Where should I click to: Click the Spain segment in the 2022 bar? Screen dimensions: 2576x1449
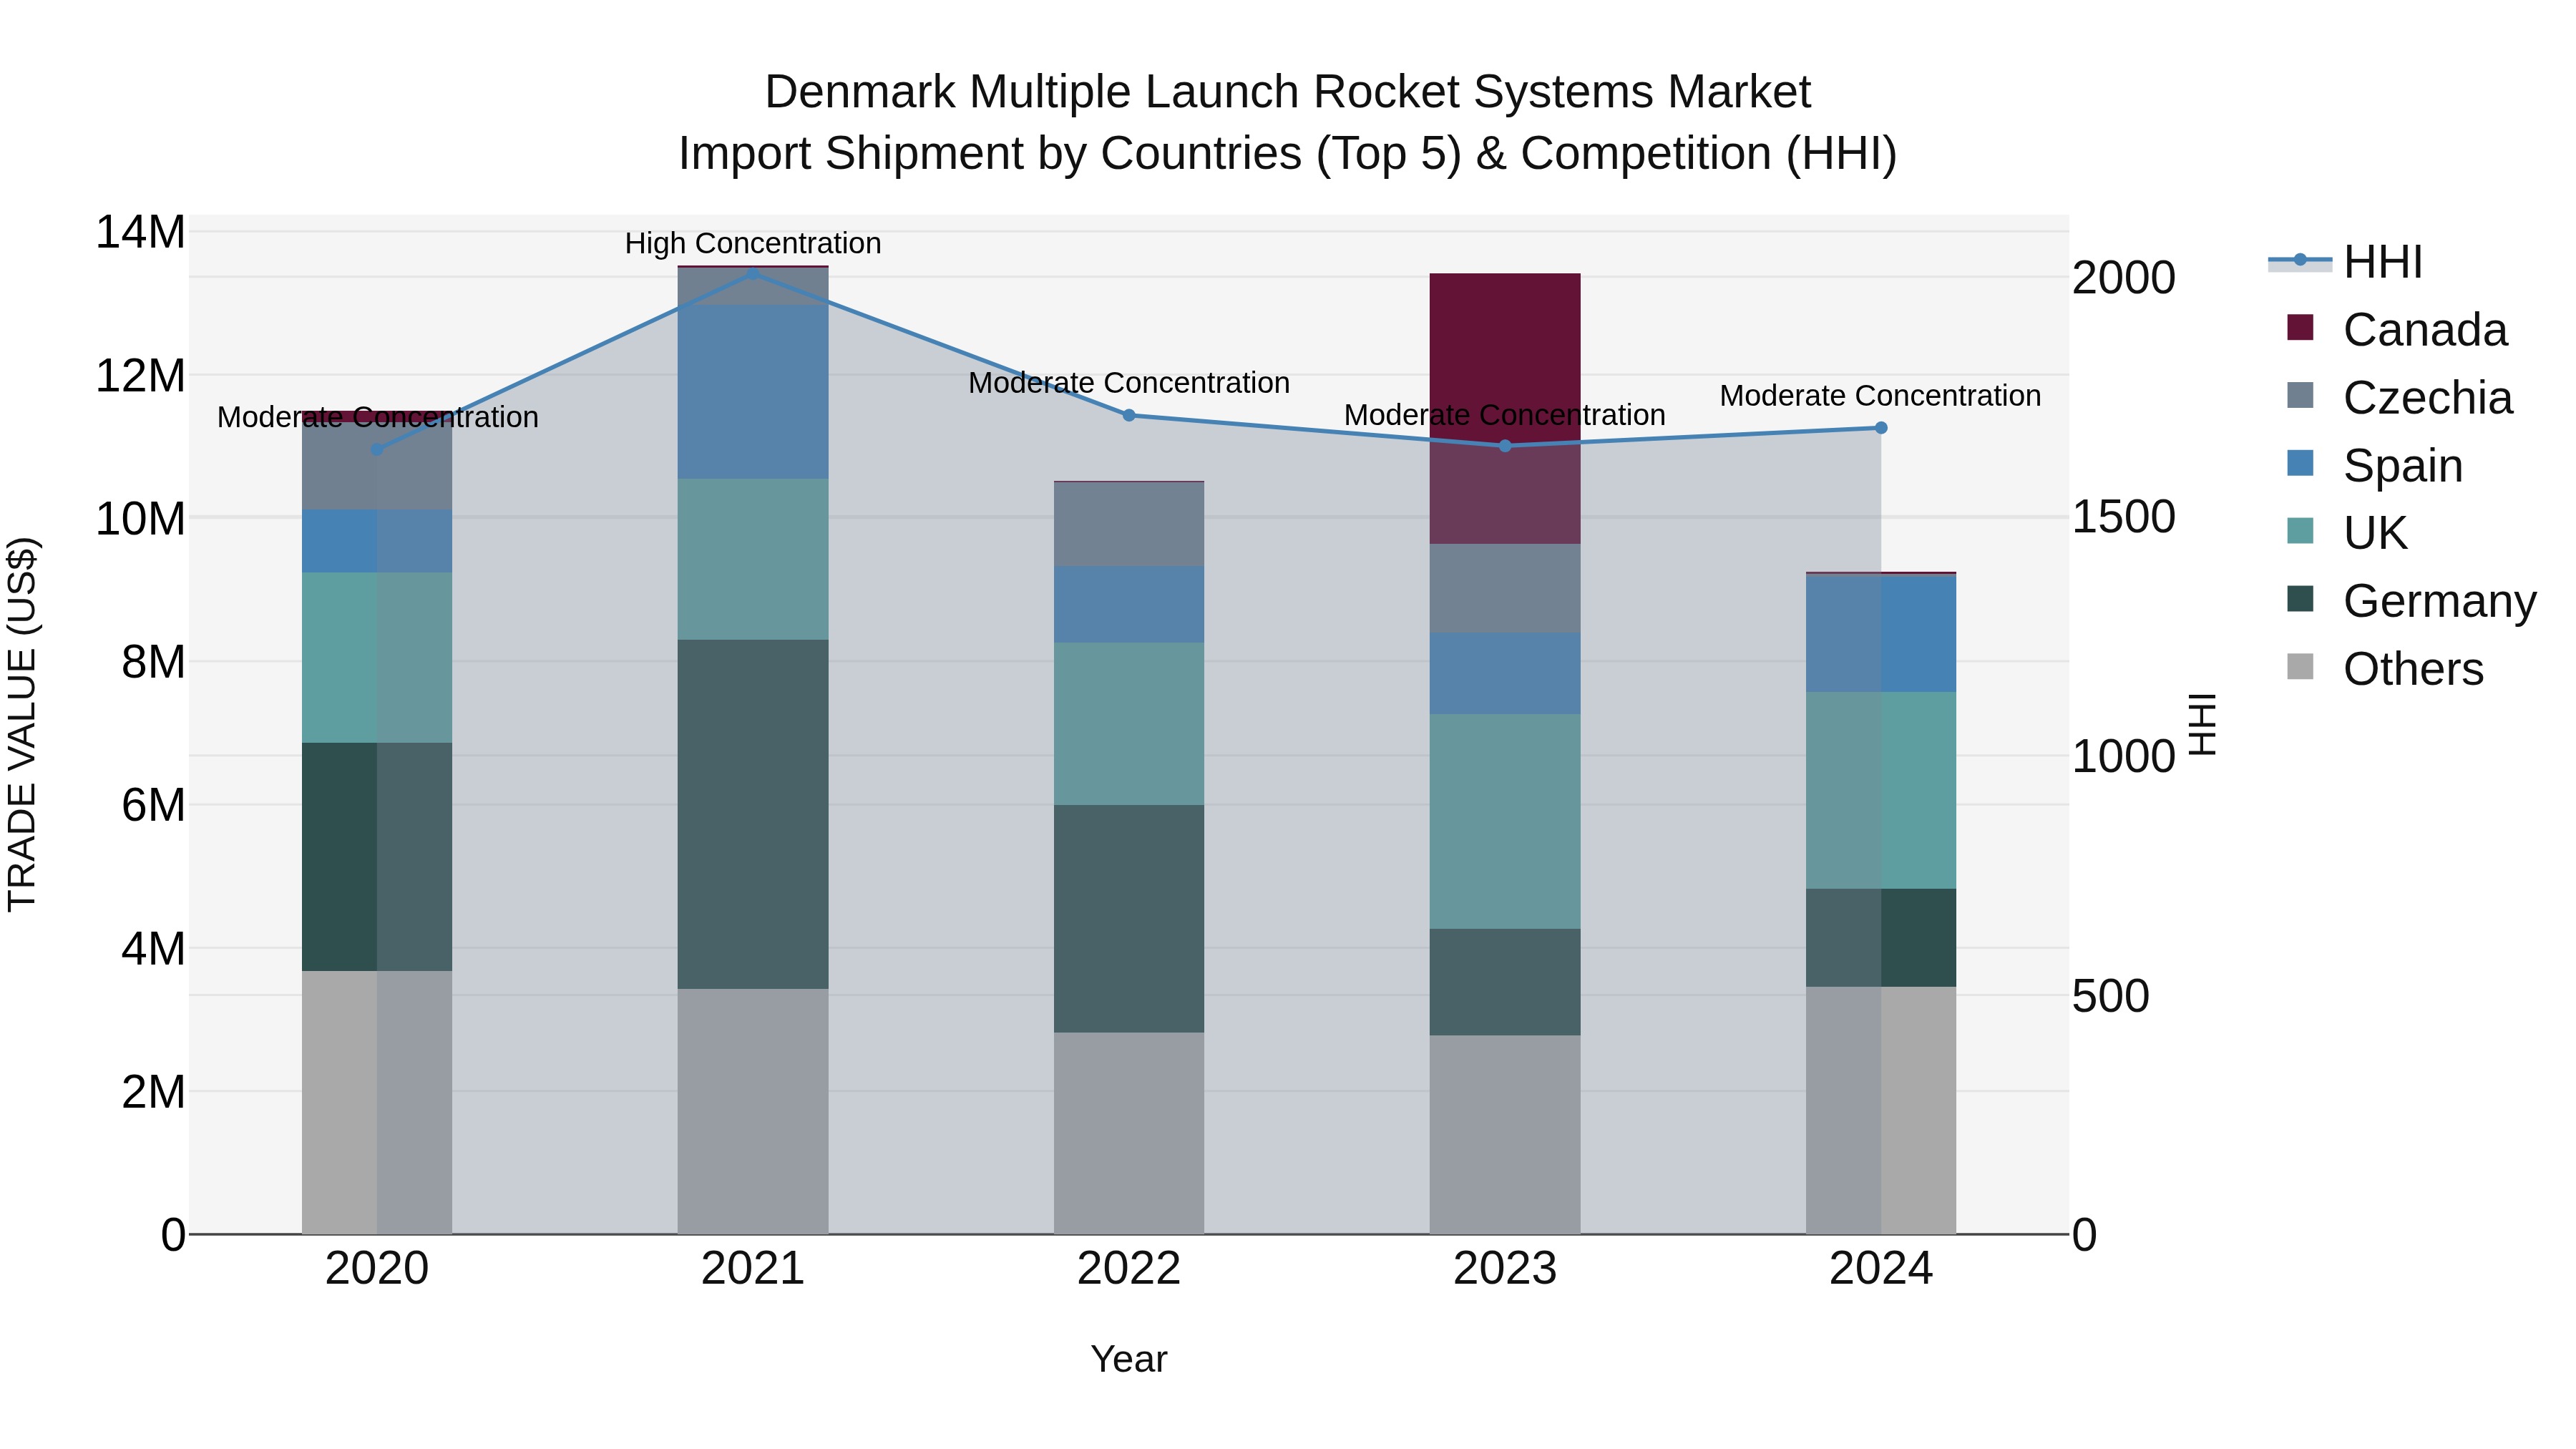pyautogui.click(x=1129, y=605)
